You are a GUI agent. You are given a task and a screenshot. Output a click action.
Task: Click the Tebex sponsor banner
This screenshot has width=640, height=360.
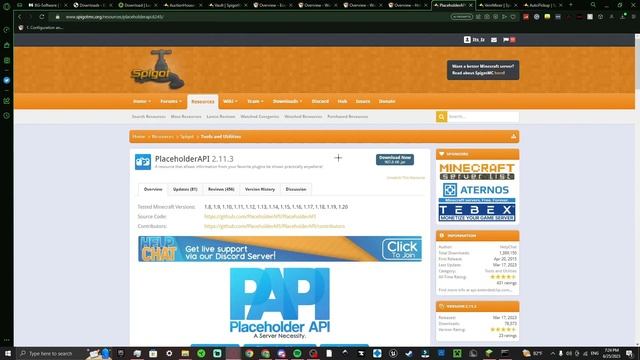pos(477,212)
